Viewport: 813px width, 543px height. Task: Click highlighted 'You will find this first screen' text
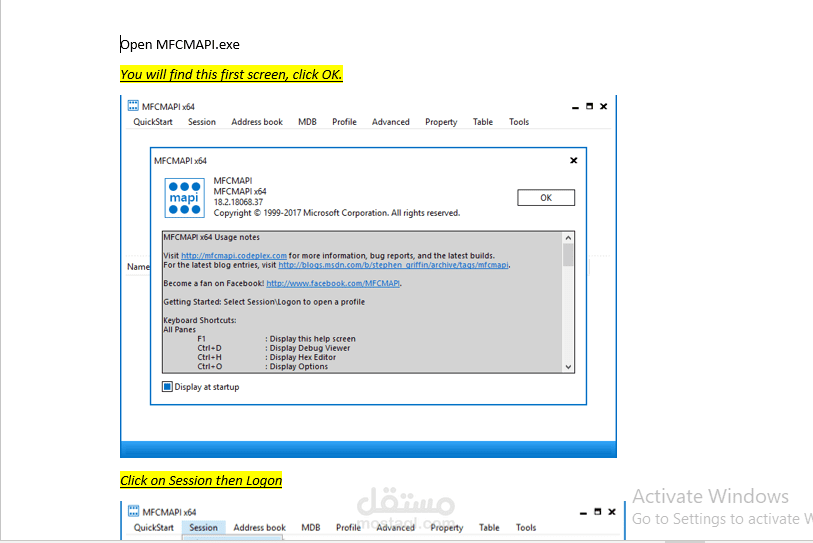pyautogui.click(x=231, y=75)
